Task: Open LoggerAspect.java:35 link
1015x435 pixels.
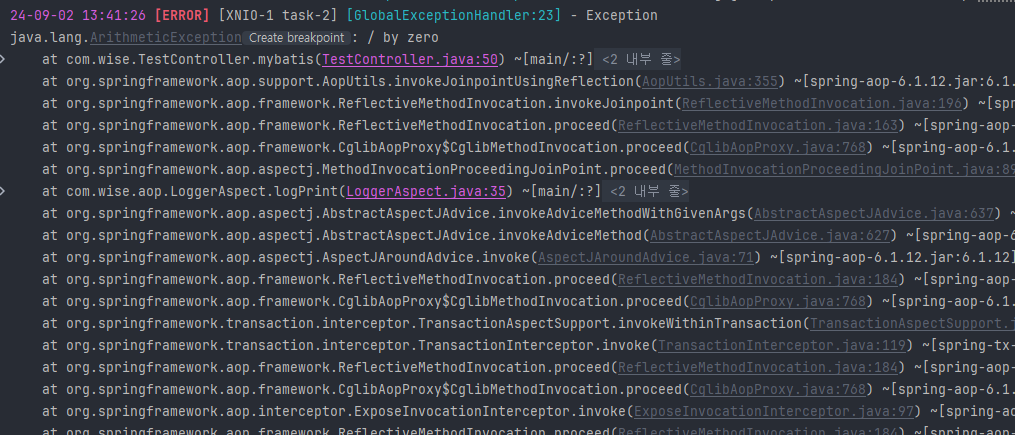Action: click(x=426, y=192)
